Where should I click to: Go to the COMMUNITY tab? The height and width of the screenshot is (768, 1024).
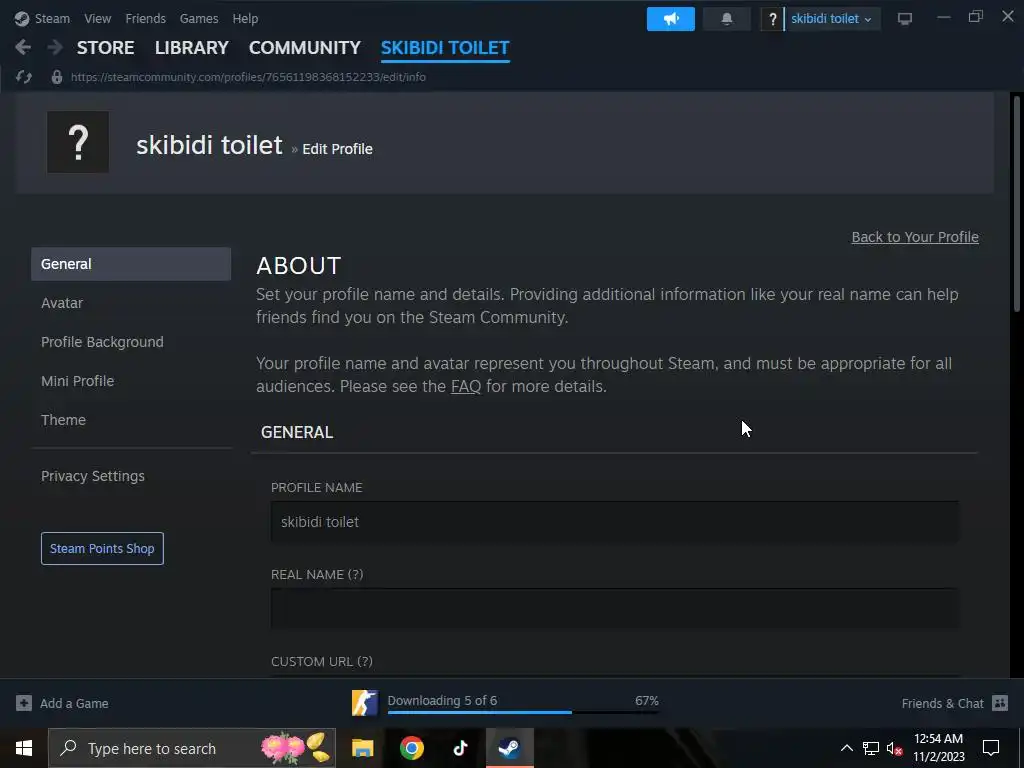tap(305, 48)
